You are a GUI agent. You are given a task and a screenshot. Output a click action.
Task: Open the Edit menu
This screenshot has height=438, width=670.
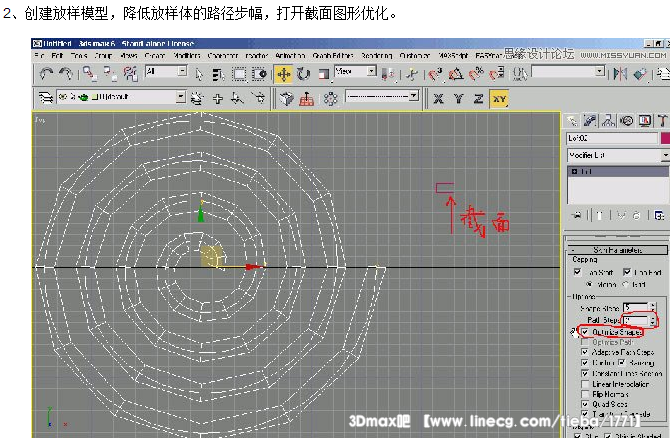(57, 56)
